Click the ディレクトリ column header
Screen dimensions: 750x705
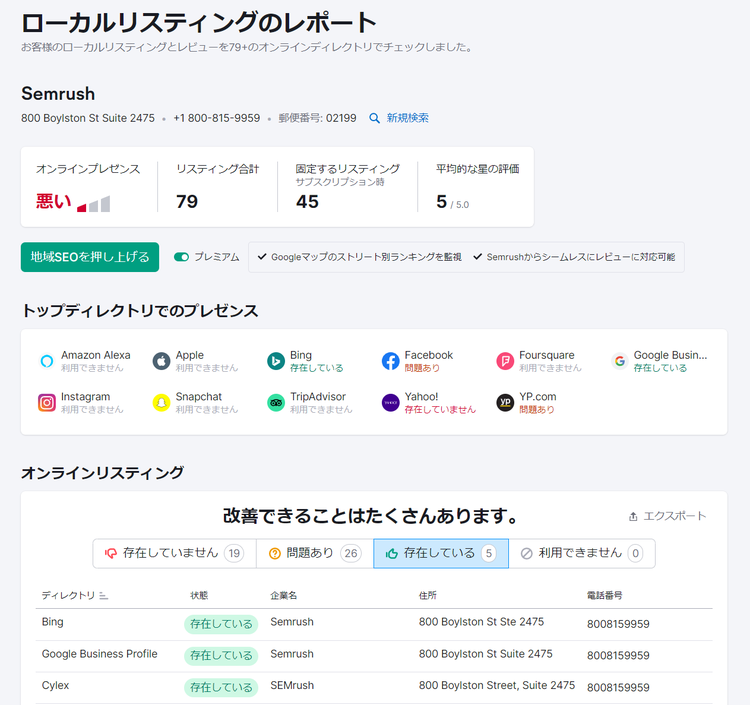click(x=68, y=595)
